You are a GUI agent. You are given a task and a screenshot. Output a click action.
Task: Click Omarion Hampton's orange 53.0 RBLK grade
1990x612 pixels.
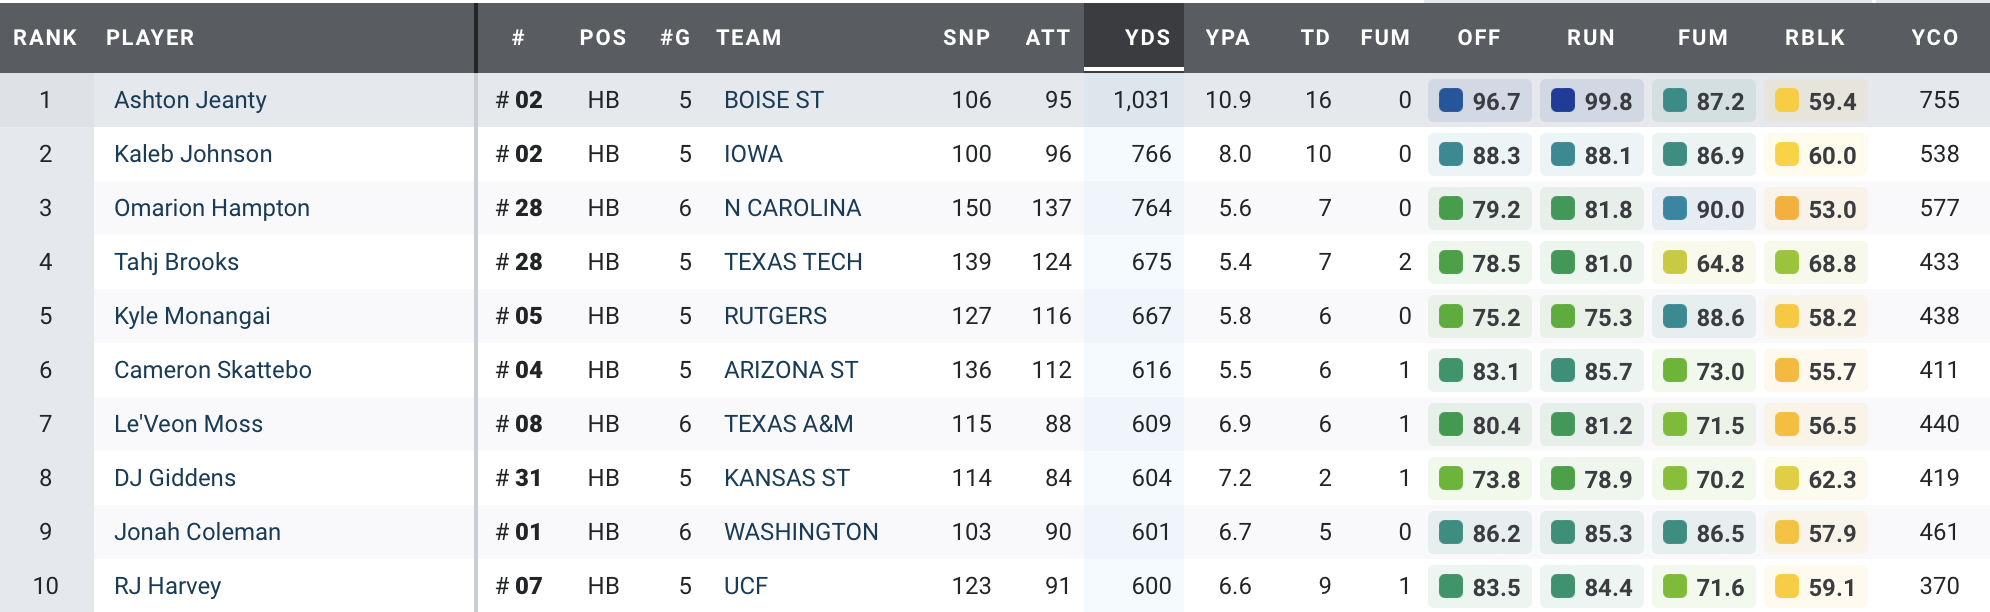point(1815,209)
